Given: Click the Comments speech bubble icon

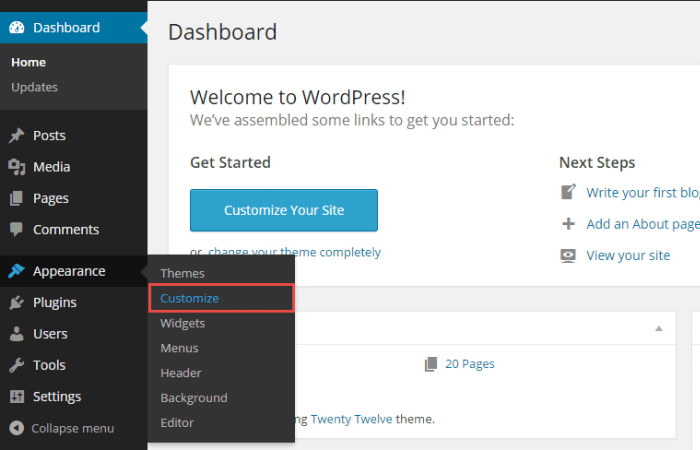Looking at the screenshot, I should [x=17, y=230].
